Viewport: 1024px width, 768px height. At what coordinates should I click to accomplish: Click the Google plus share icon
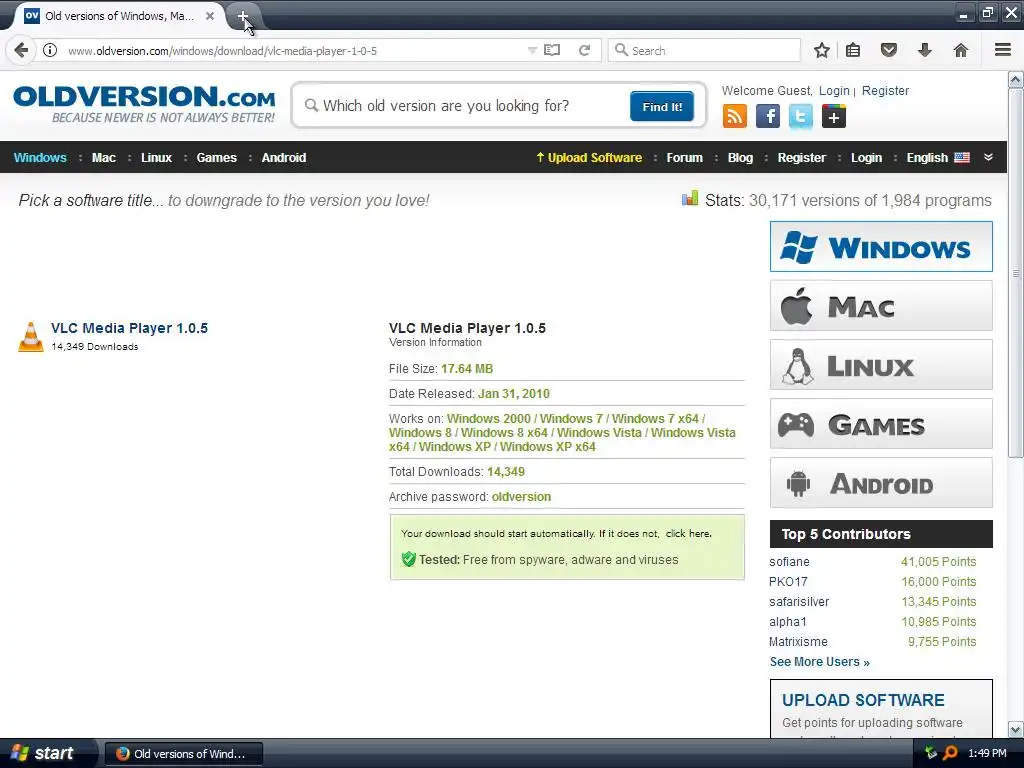(x=834, y=116)
